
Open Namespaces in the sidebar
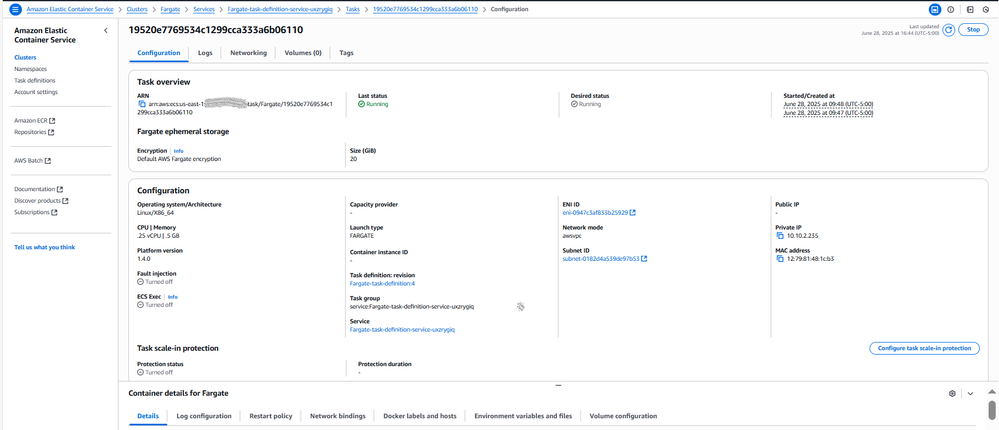coord(30,69)
